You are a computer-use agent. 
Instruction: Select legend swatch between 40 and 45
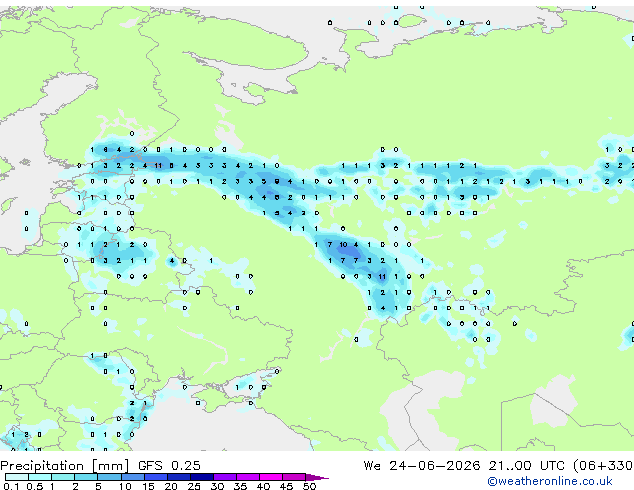(271, 477)
